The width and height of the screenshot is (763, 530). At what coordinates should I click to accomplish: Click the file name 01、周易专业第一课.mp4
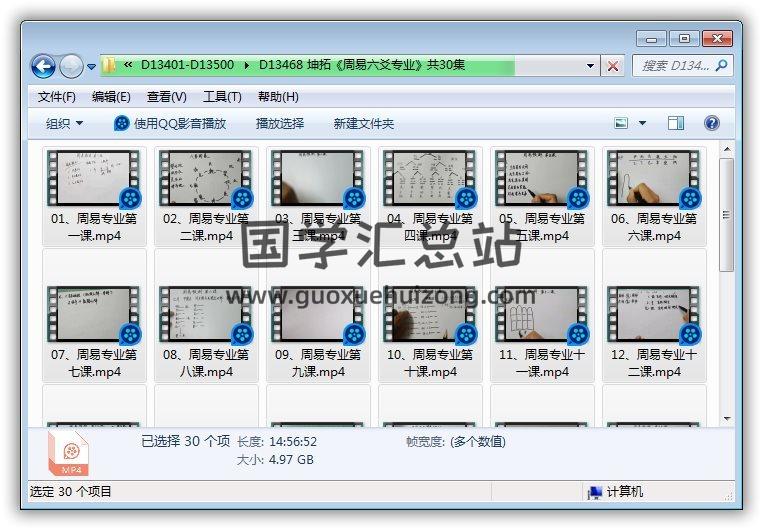point(94,227)
